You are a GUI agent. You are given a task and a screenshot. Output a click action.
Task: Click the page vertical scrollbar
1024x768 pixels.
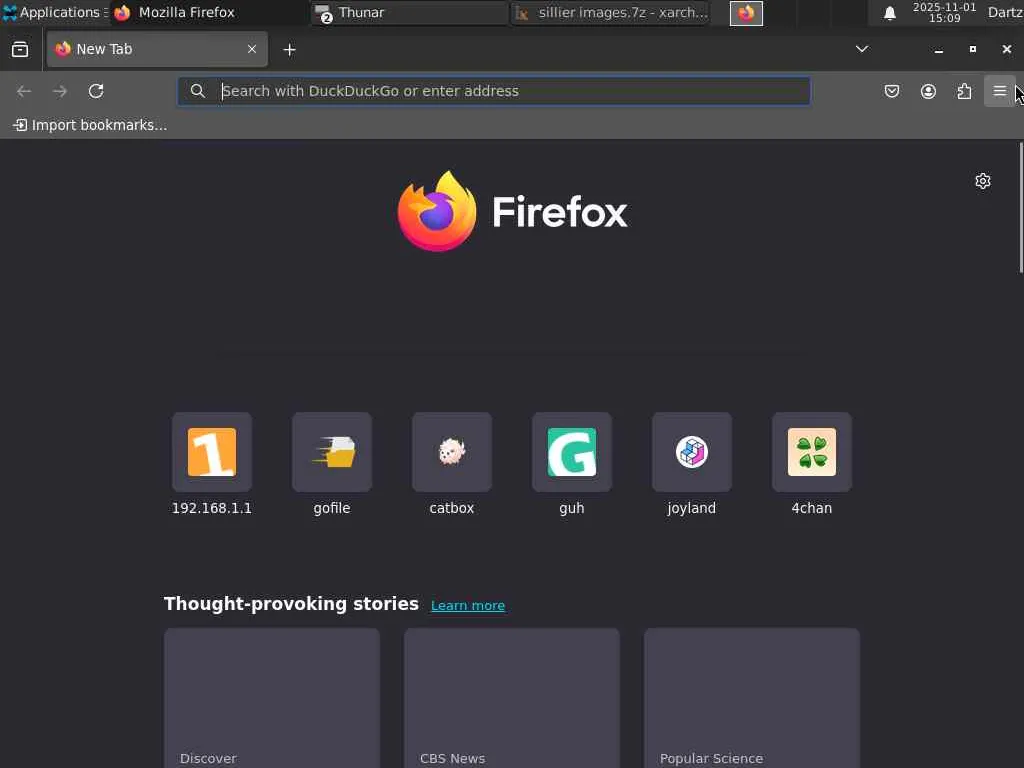(1021, 207)
